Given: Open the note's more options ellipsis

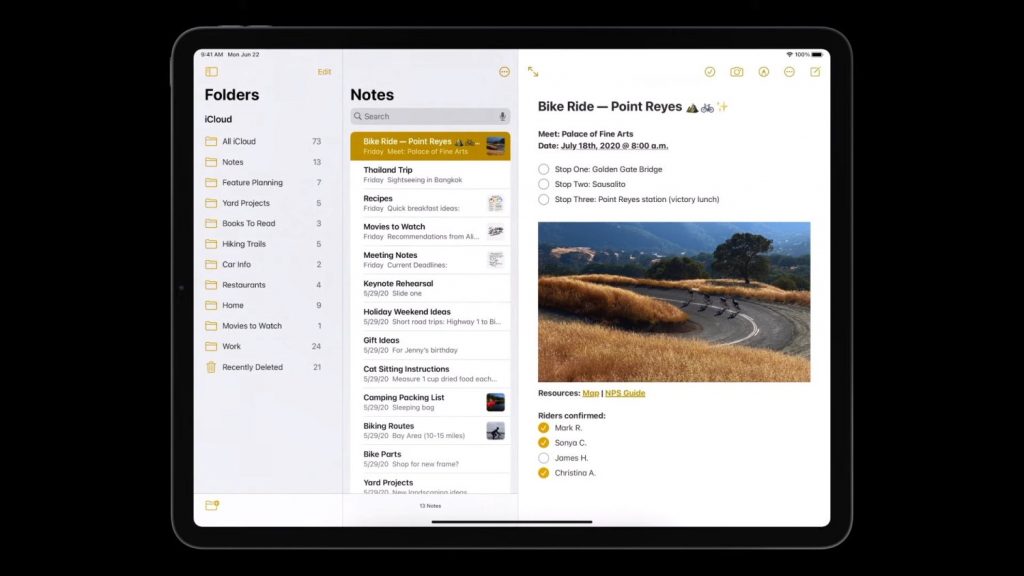Looking at the screenshot, I should [790, 72].
